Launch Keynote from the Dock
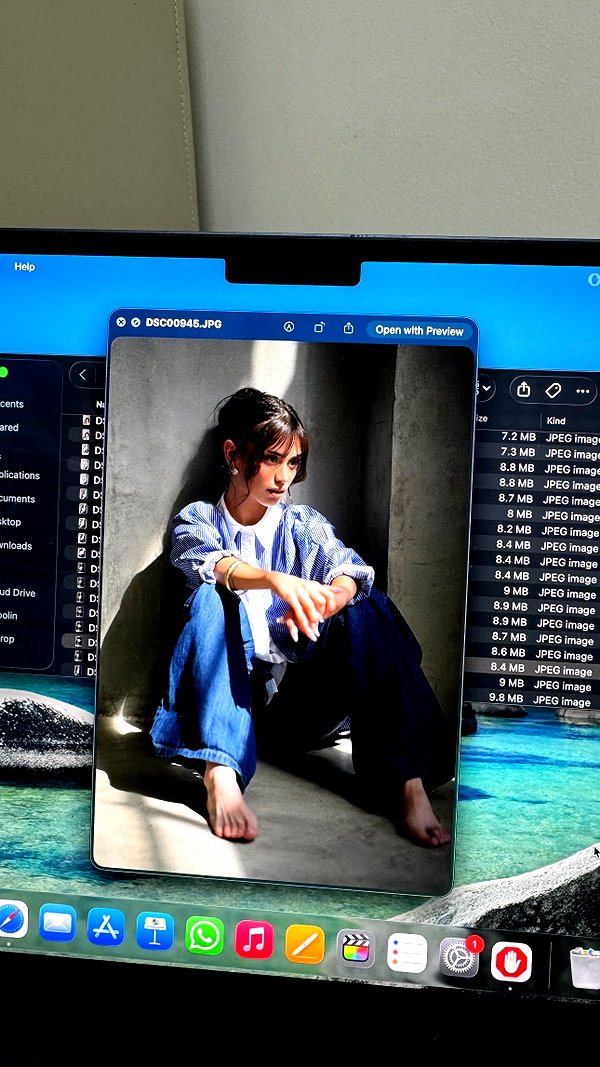 click(155, 931)
